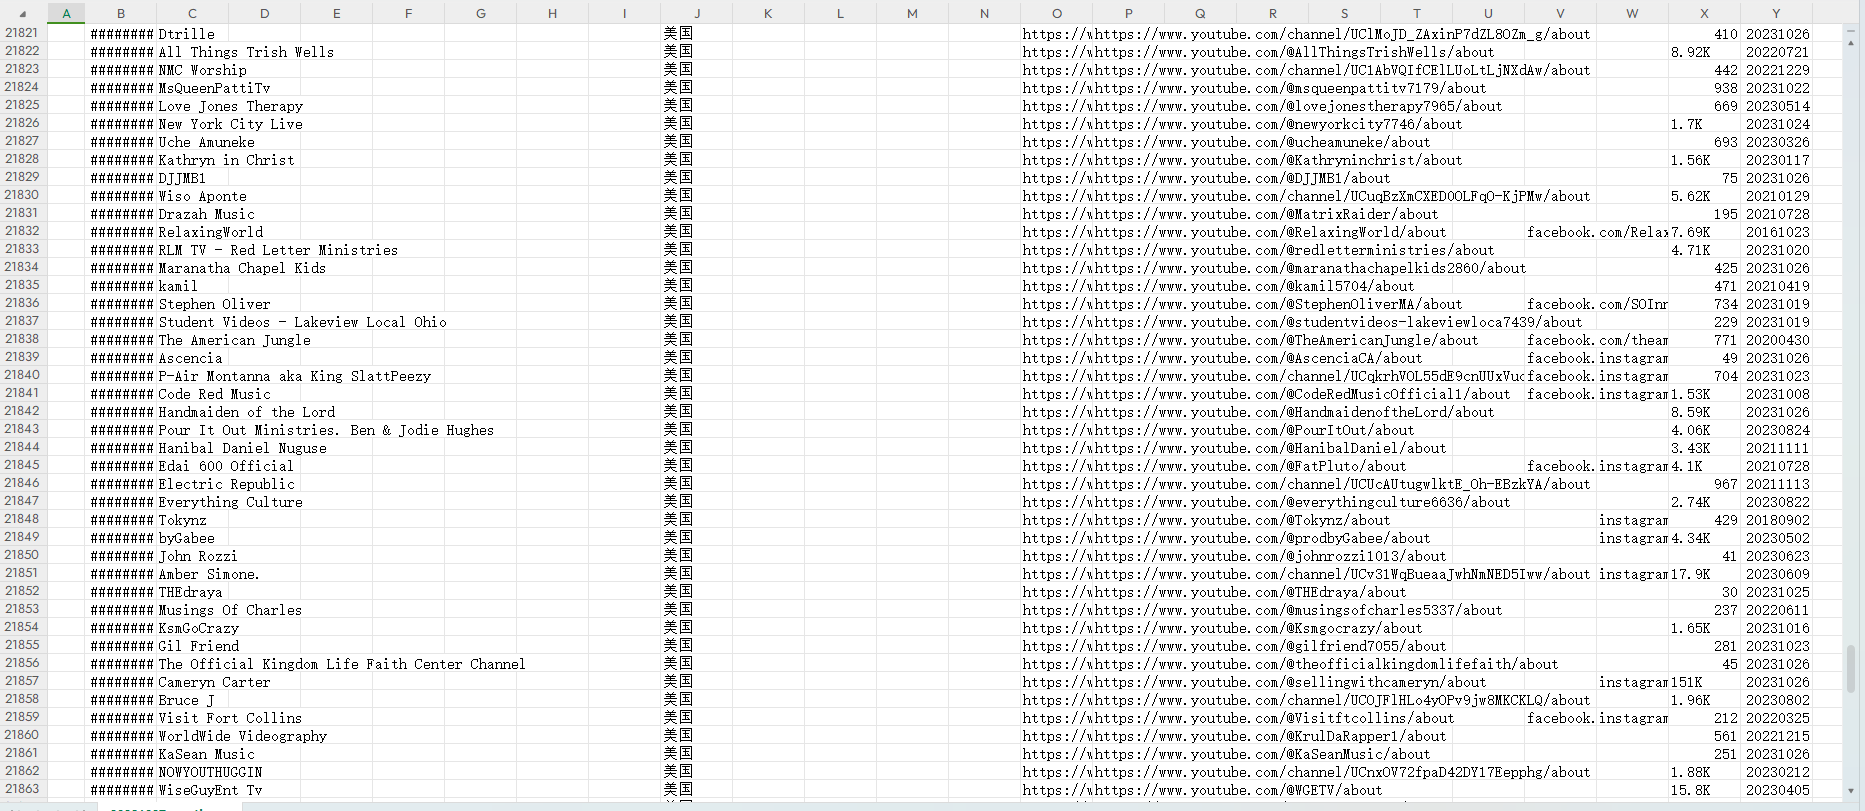Click cell 'All Things Trish Wells'
This screenshot has width=1865, height=811.
point(246,52)
